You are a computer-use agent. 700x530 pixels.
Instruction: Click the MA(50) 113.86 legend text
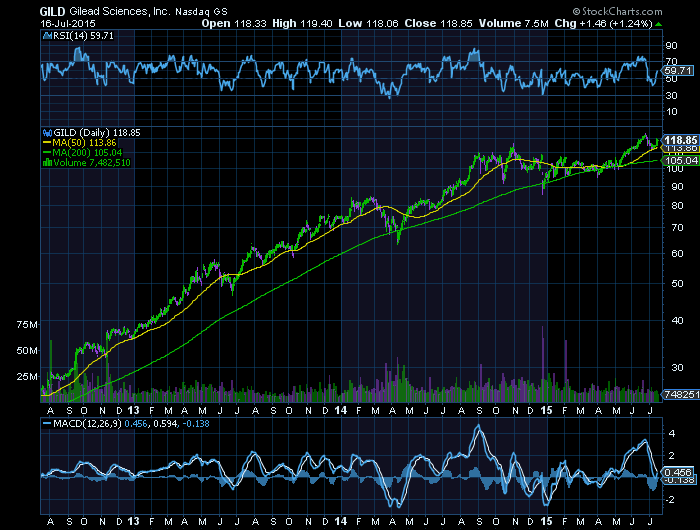coord(84,143)
